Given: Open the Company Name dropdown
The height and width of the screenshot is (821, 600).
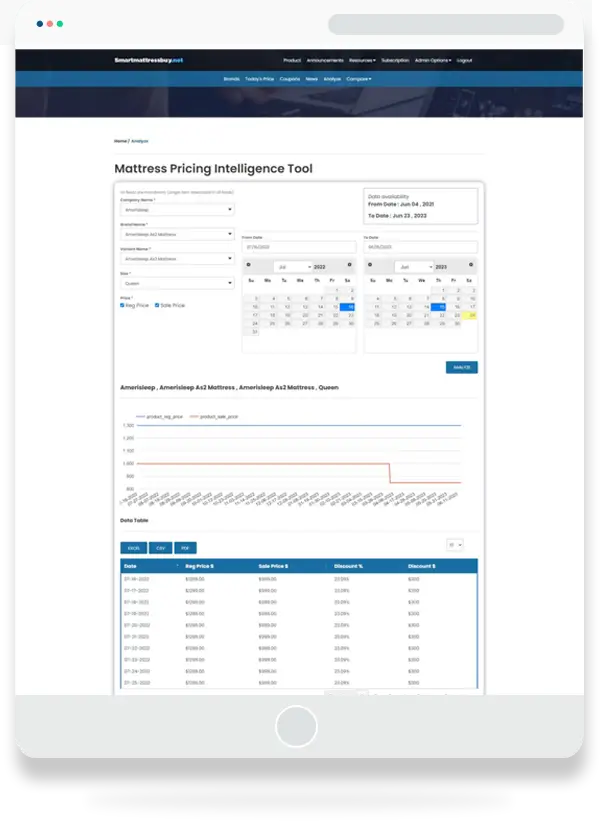Looking at the screenshot, I should coord(177,210).
